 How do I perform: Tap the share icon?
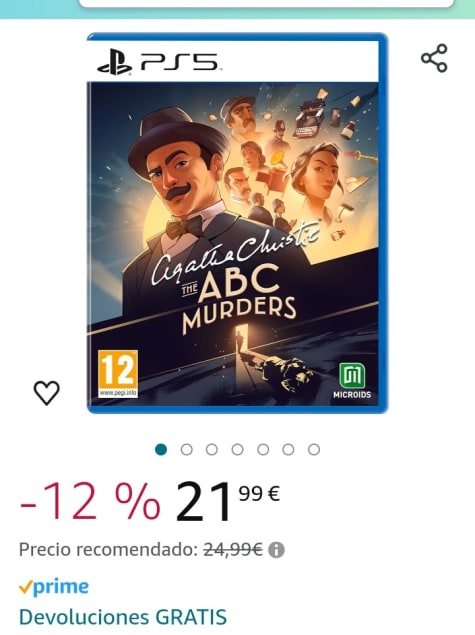pos(434,58)
